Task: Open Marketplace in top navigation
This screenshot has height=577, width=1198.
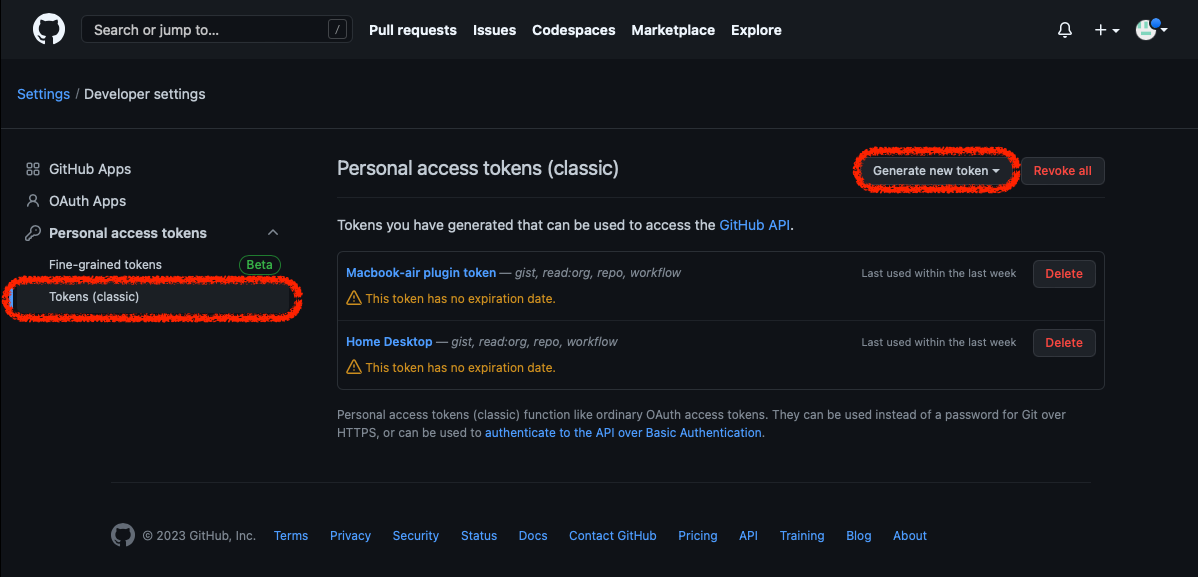Action: coord(673,31)
